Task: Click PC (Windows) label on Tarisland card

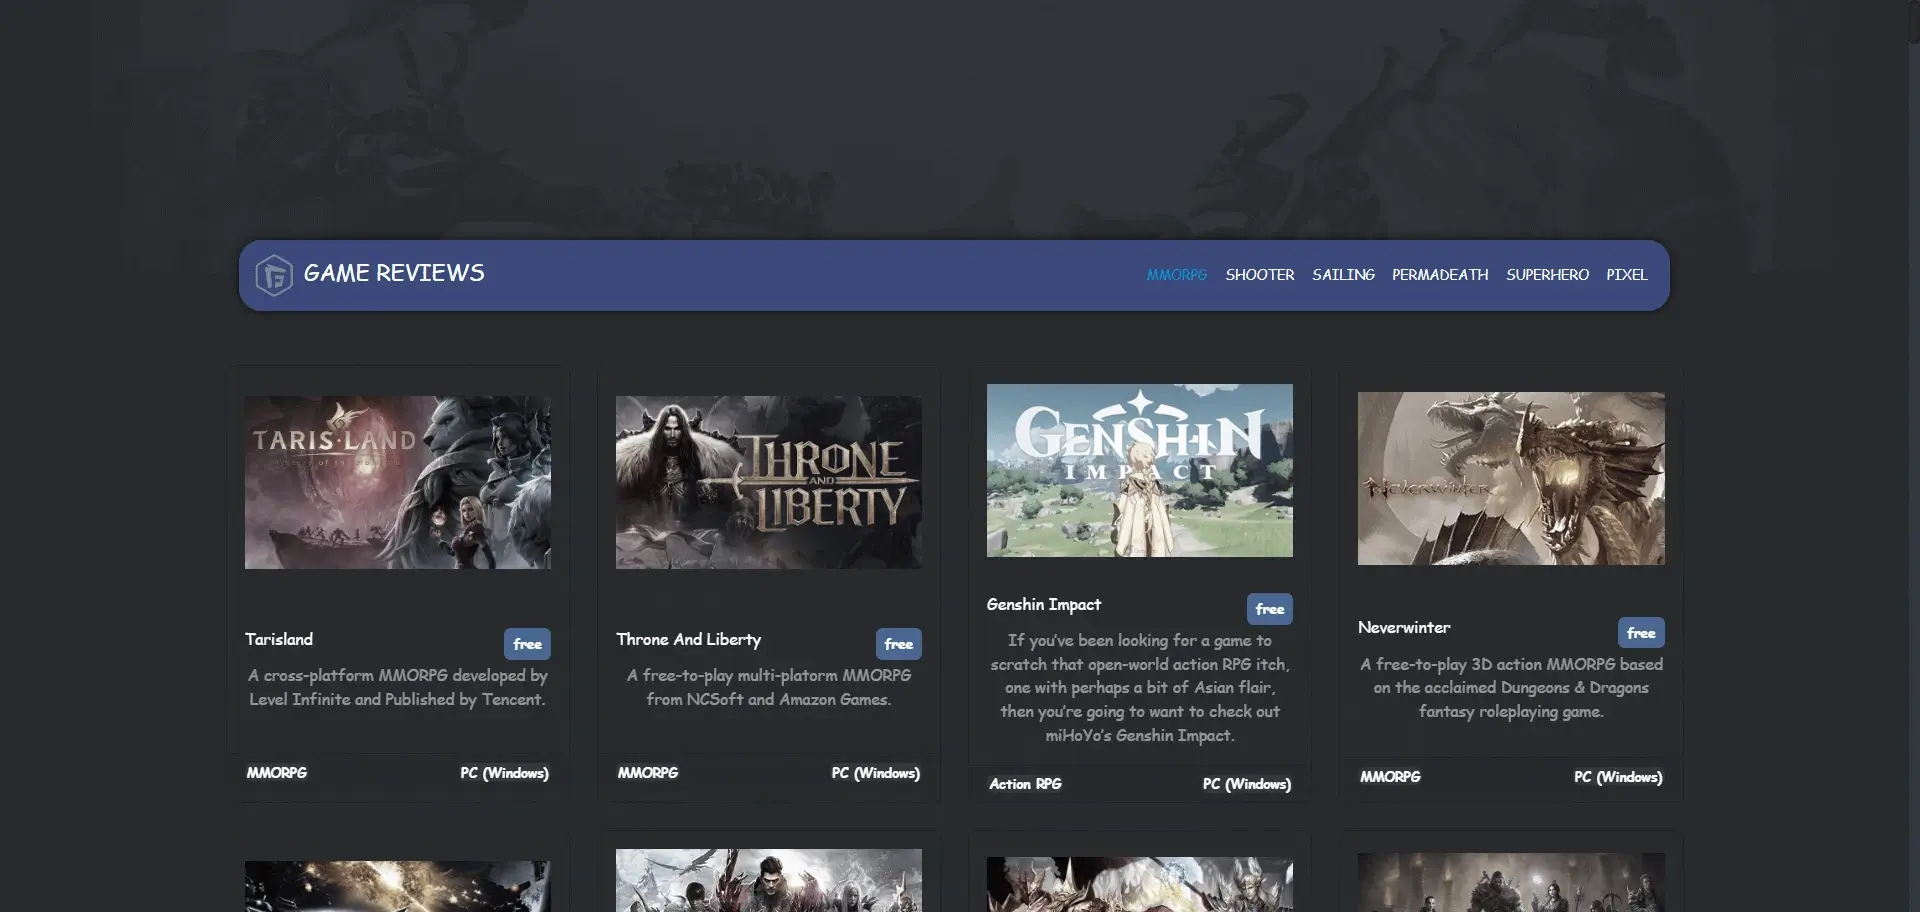Action: pos(504,773)
